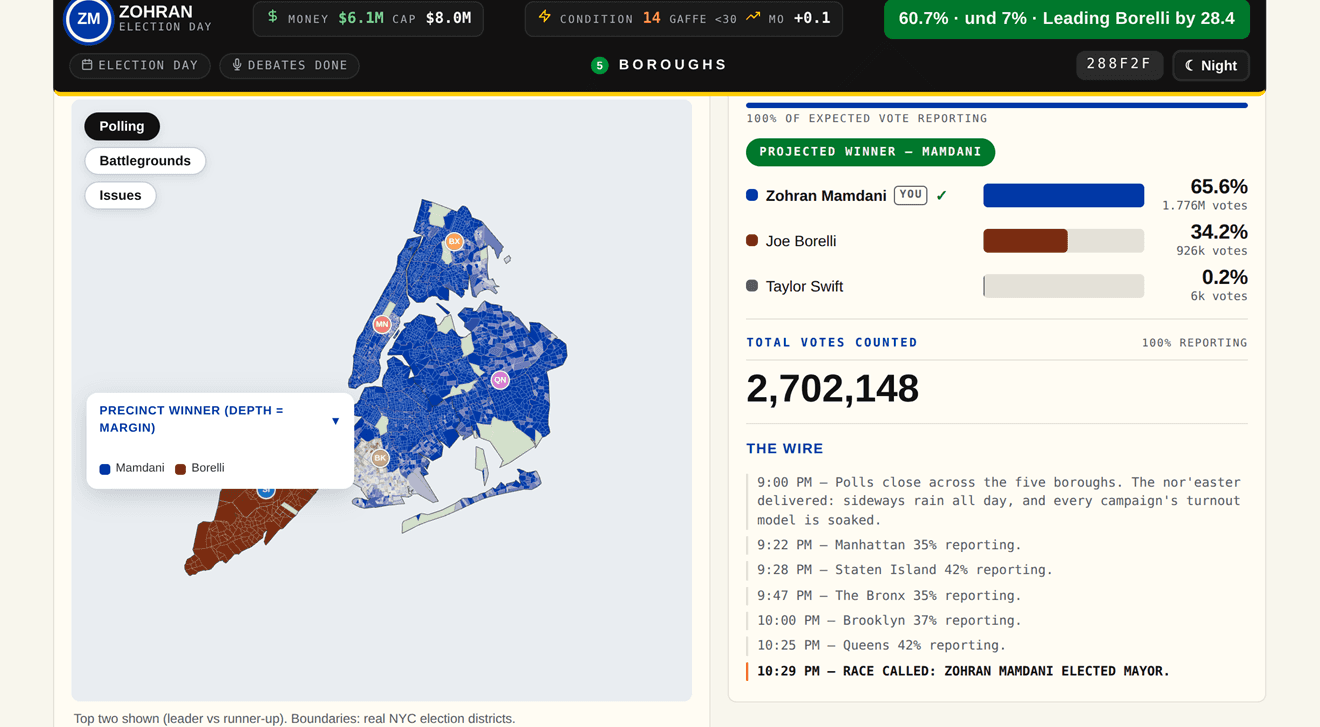Click the 9:00 PM polls close wire entry
The image size is (1320, 727).
[998, 501]
